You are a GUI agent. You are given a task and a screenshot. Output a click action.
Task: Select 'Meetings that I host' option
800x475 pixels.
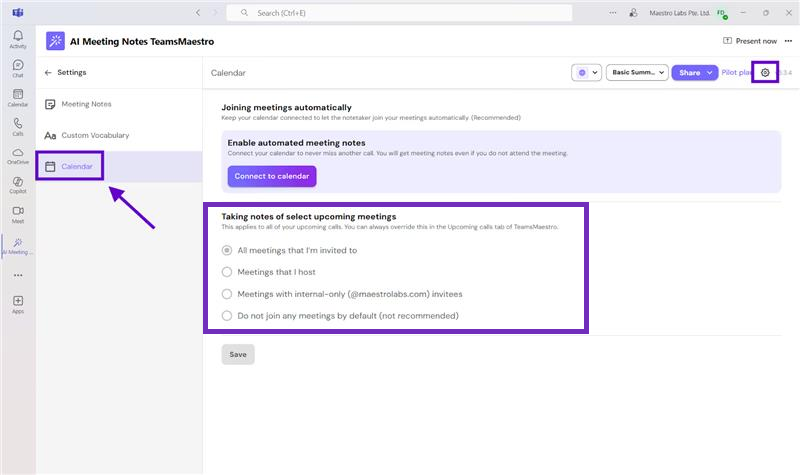click(227, 272)
